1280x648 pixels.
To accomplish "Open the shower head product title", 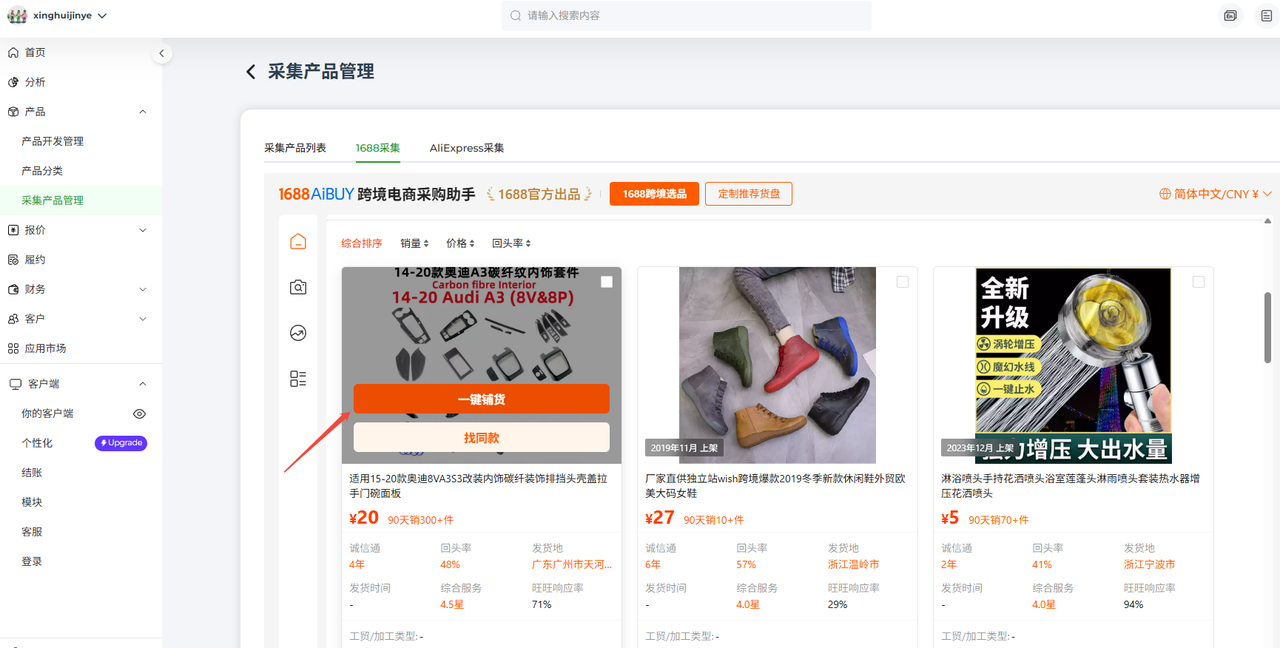I will pos(1070,486).
